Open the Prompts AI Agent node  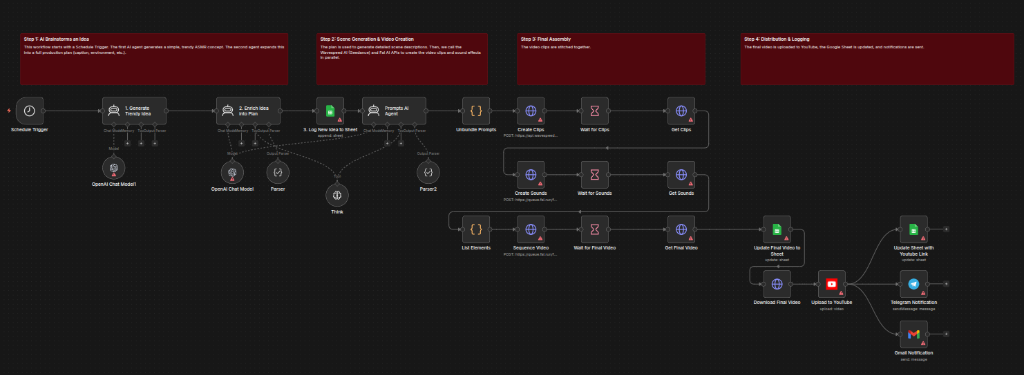click(x=394, y=111)
